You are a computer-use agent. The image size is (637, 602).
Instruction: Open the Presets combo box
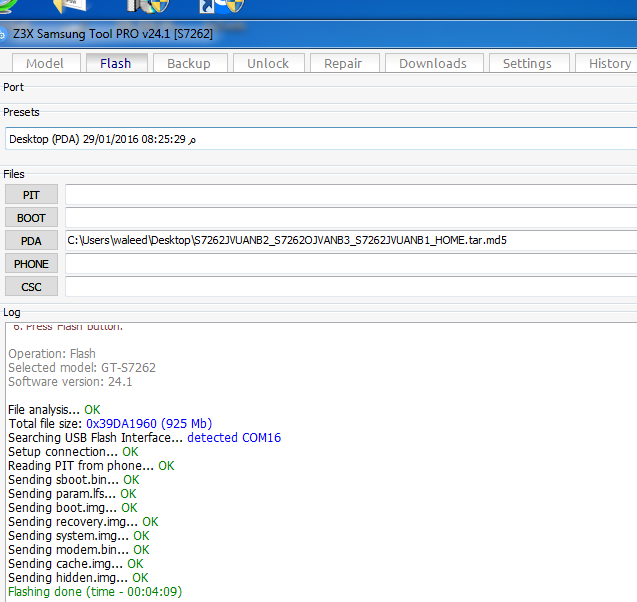coord(321,139)
